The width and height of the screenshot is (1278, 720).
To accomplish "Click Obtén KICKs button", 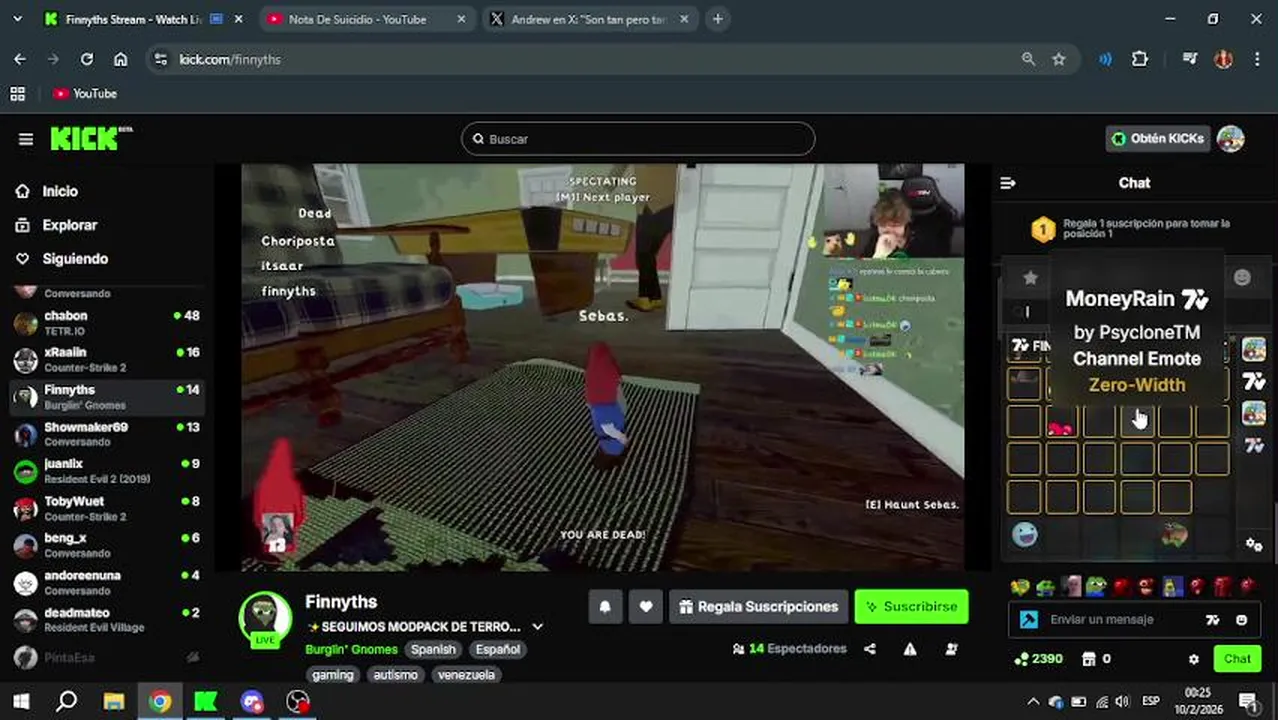I will (1158, 139).
